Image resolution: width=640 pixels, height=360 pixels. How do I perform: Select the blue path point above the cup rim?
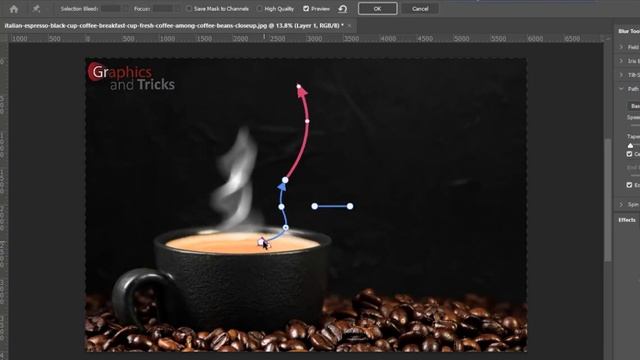point(286,228)
